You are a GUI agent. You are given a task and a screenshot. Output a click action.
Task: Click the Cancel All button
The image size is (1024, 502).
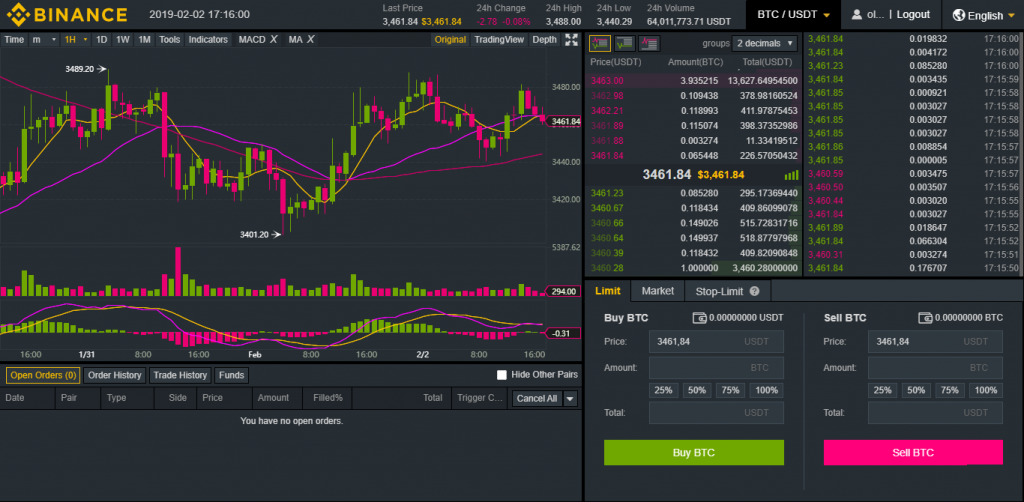click(x=537, y=398)
